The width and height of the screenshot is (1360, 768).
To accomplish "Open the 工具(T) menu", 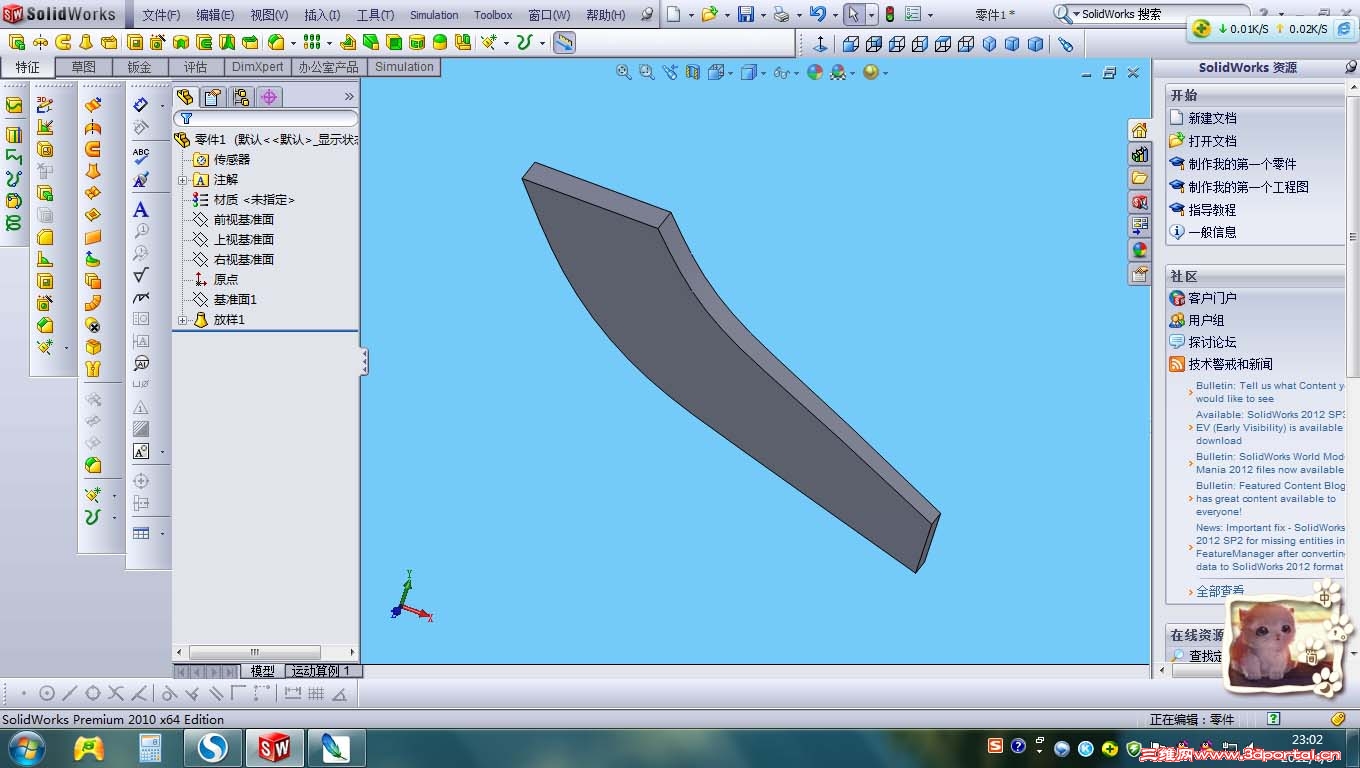I will pos(375,15).
